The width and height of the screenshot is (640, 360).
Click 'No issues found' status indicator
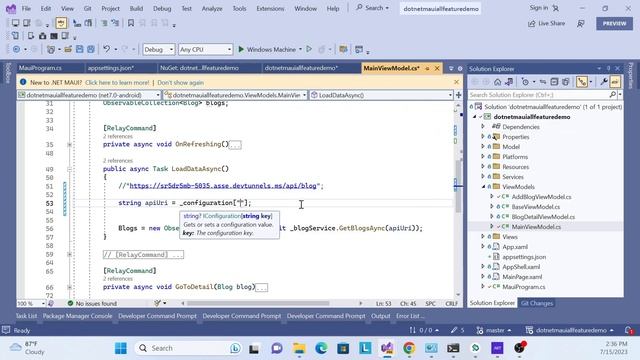92,303
